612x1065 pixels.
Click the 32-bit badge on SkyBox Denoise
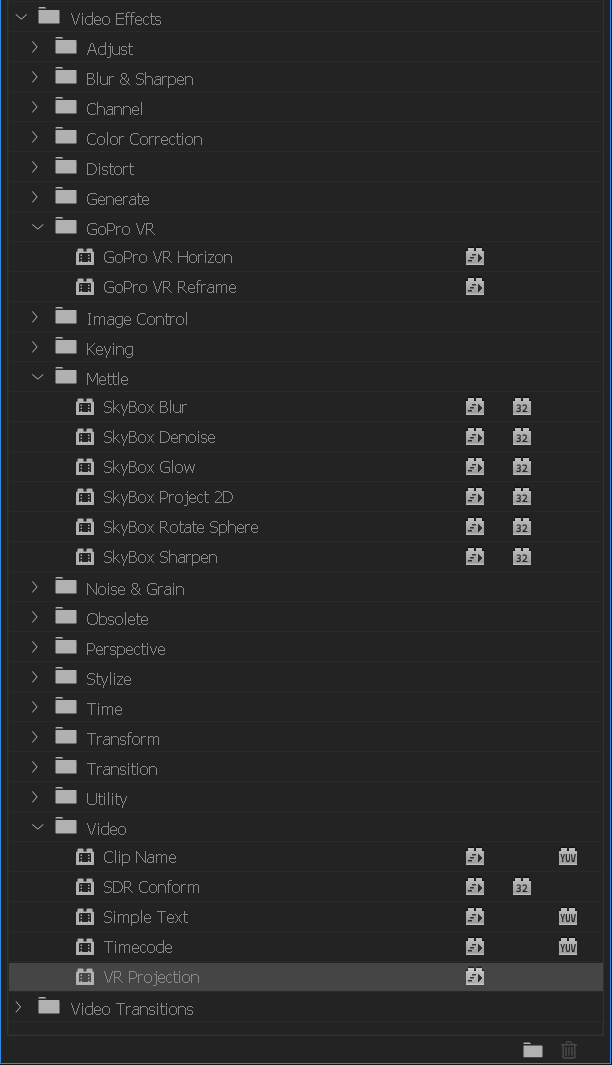click(x=522, y=437)
